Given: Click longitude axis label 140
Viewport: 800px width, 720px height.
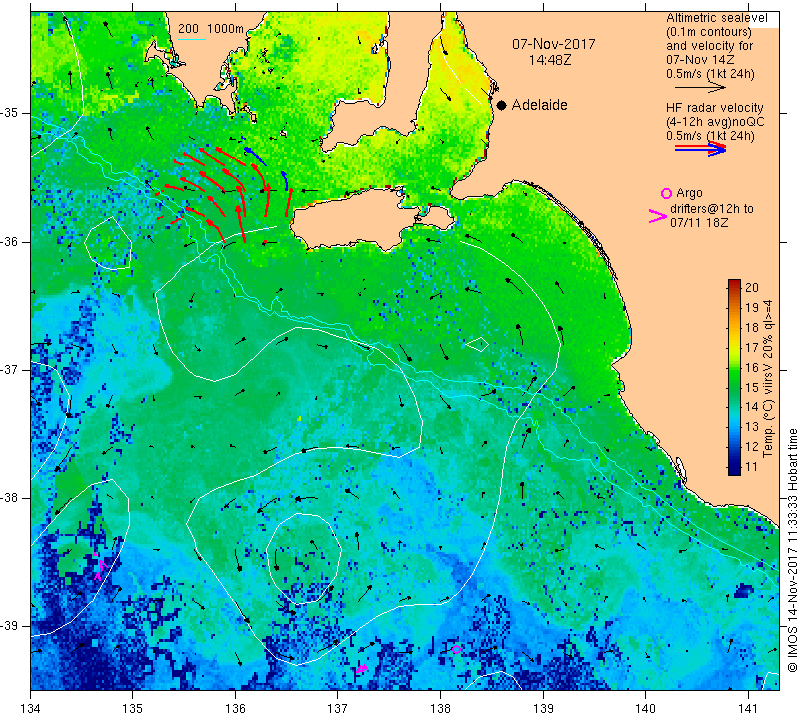Looking at the screenshot, I should pos(645,709).
